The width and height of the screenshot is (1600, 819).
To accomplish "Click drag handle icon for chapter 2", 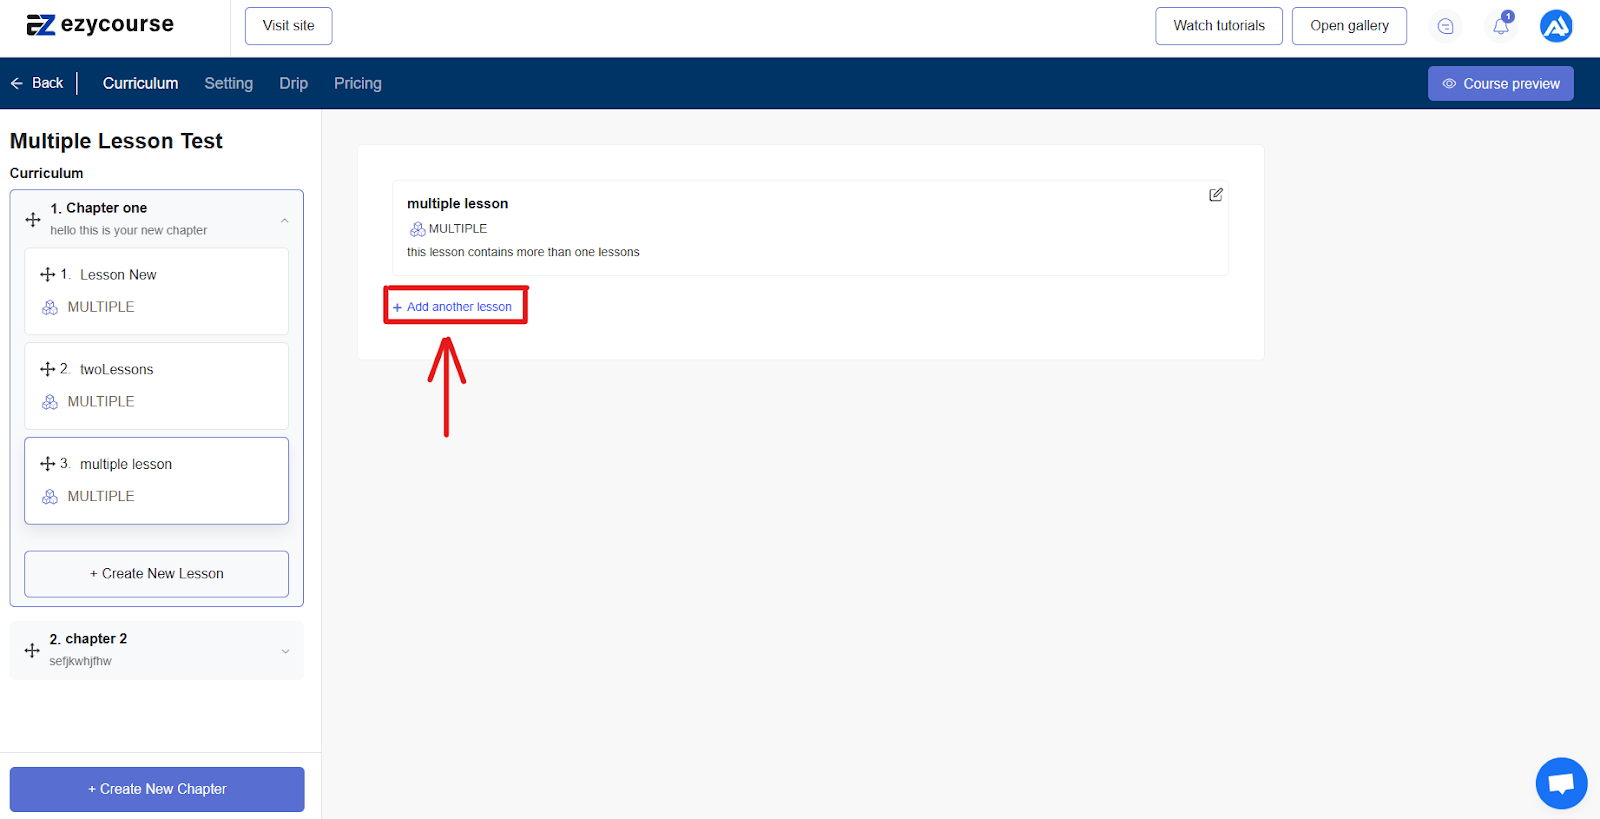I will [x=32, y=650].
